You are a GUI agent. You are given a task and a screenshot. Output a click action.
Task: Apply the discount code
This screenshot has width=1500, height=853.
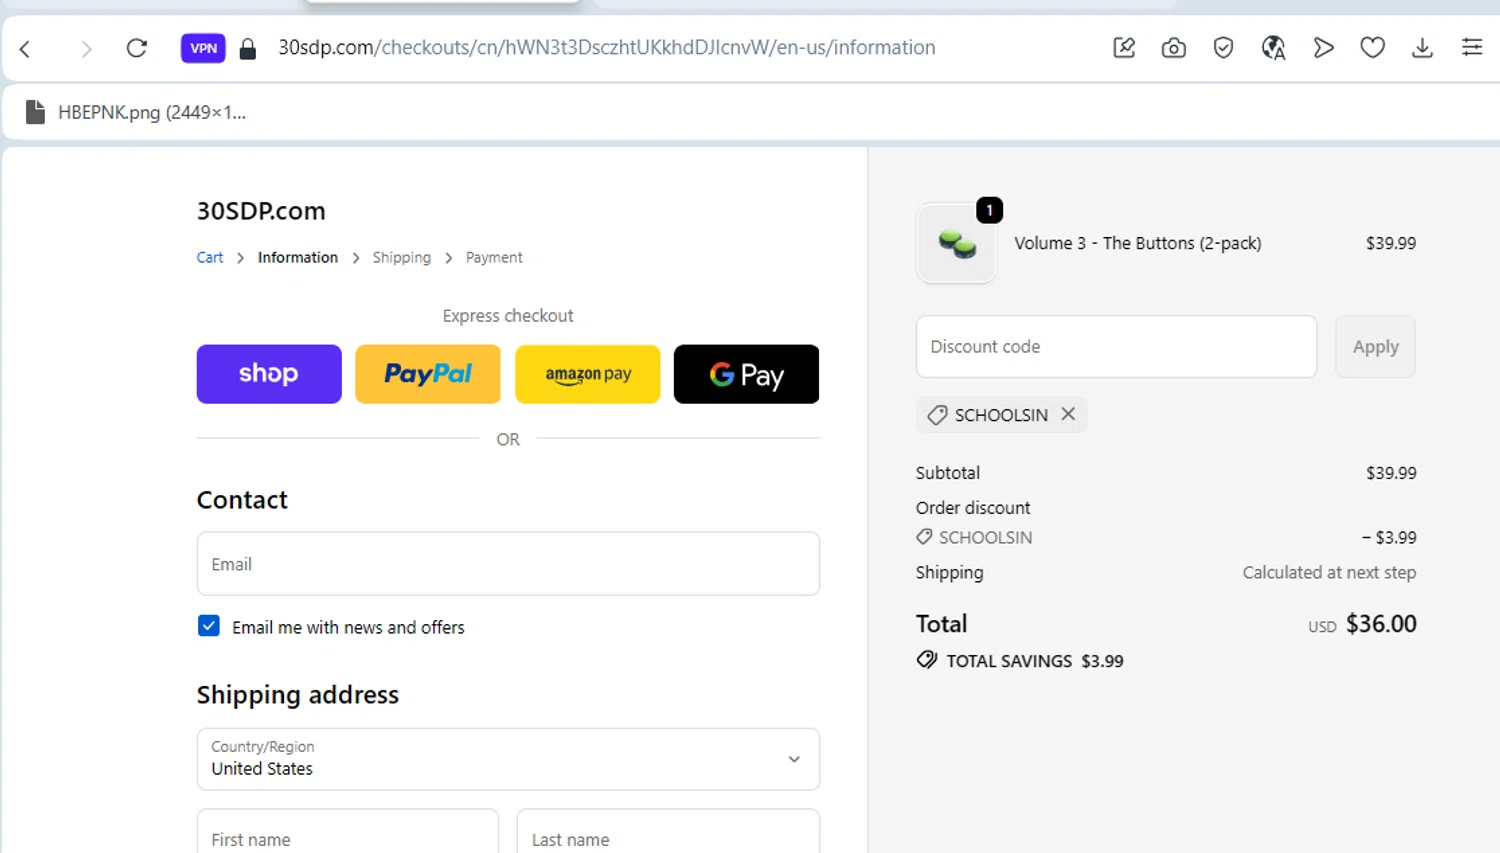point(1375,347)
